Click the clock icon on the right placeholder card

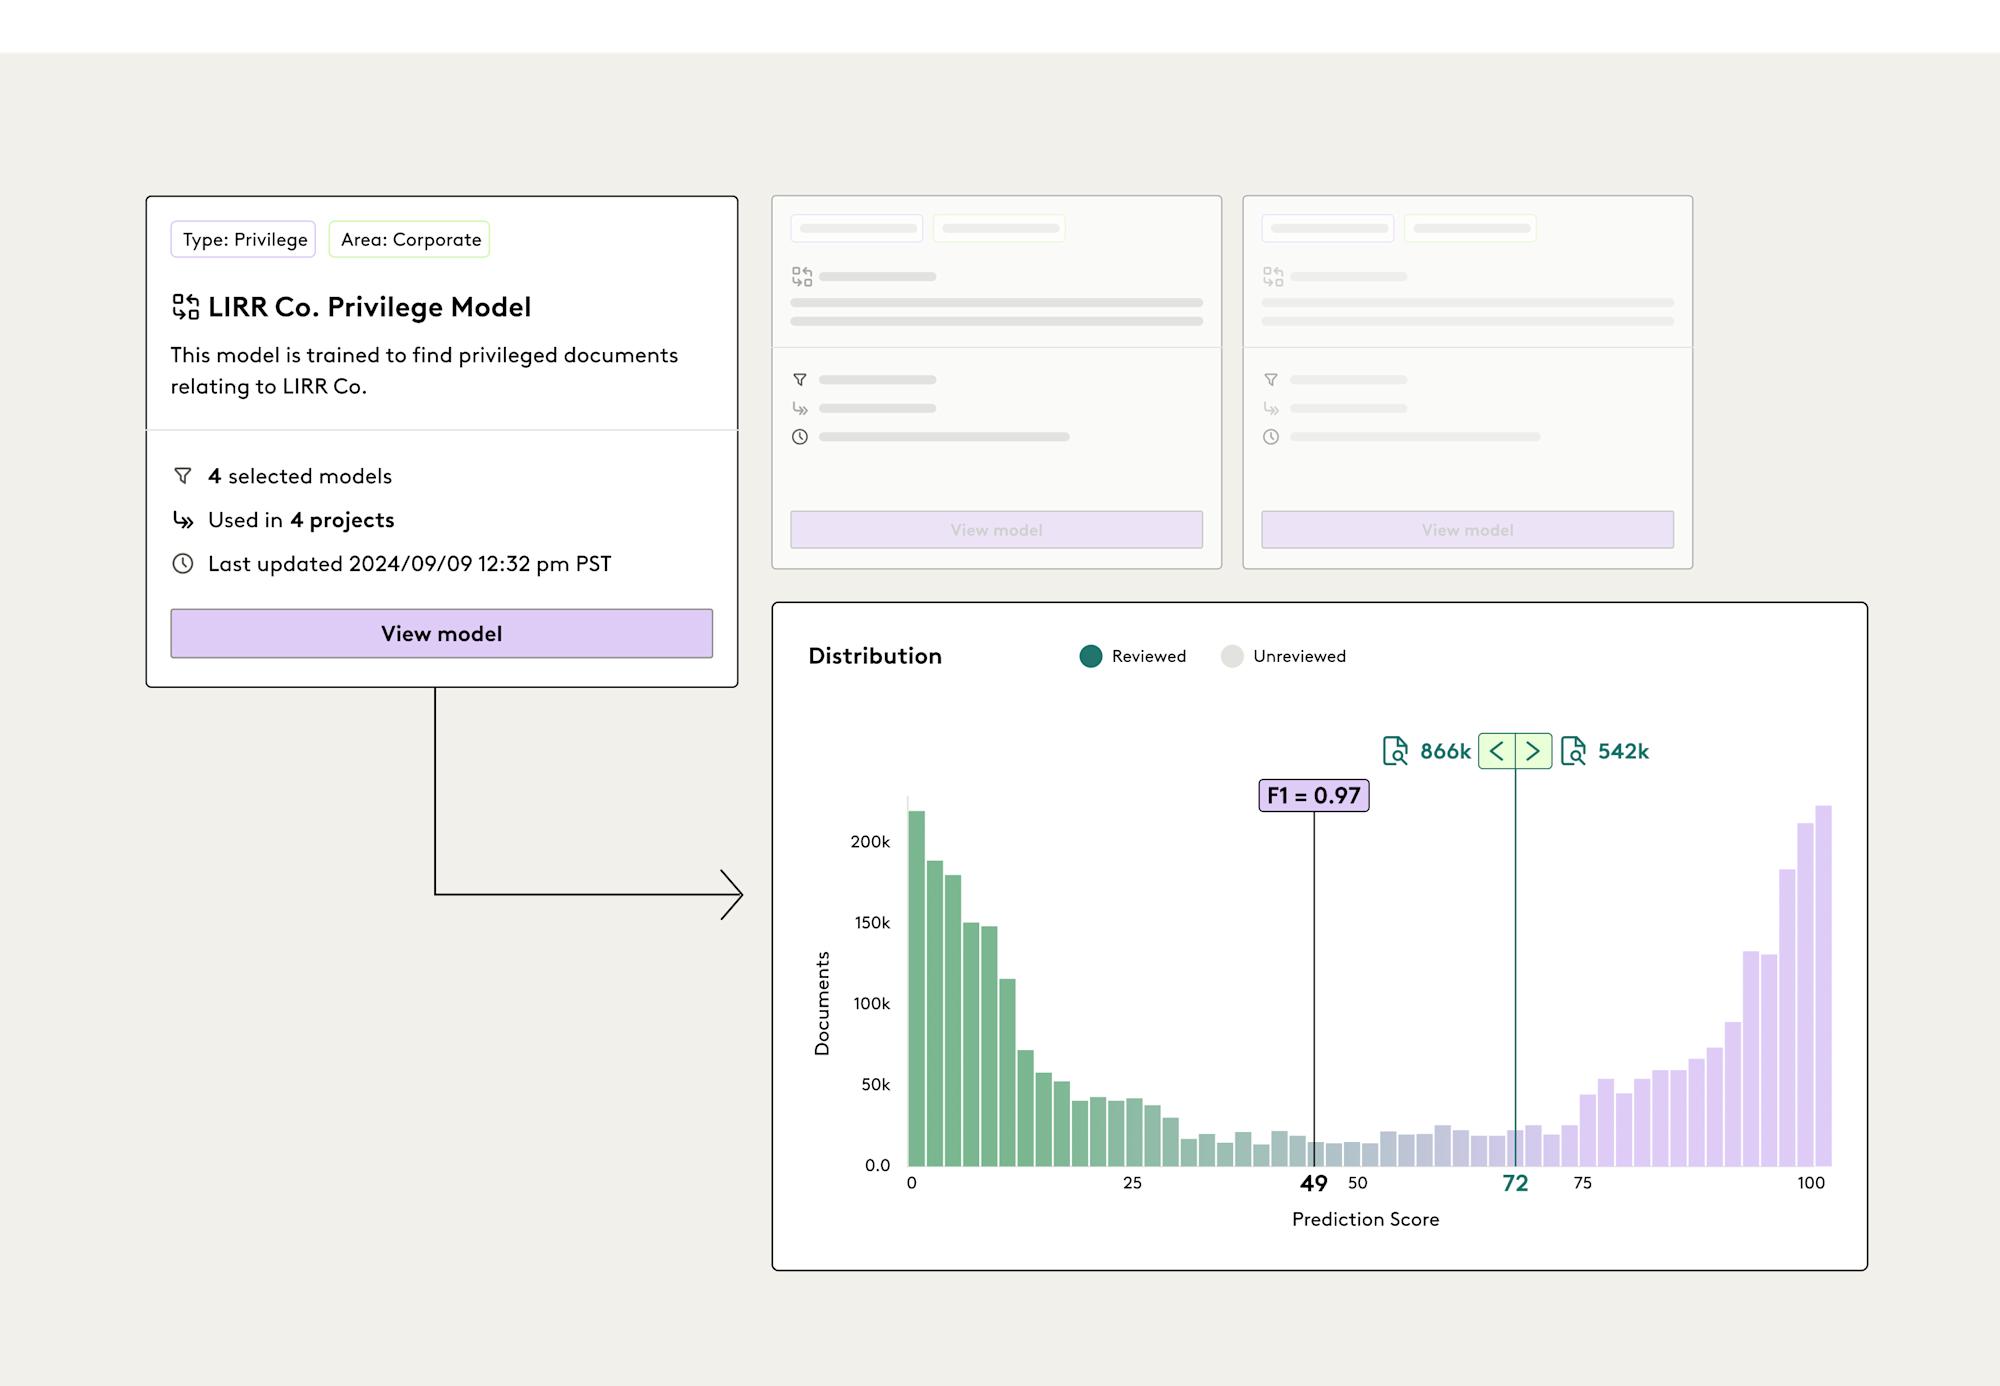(1271, 437)
